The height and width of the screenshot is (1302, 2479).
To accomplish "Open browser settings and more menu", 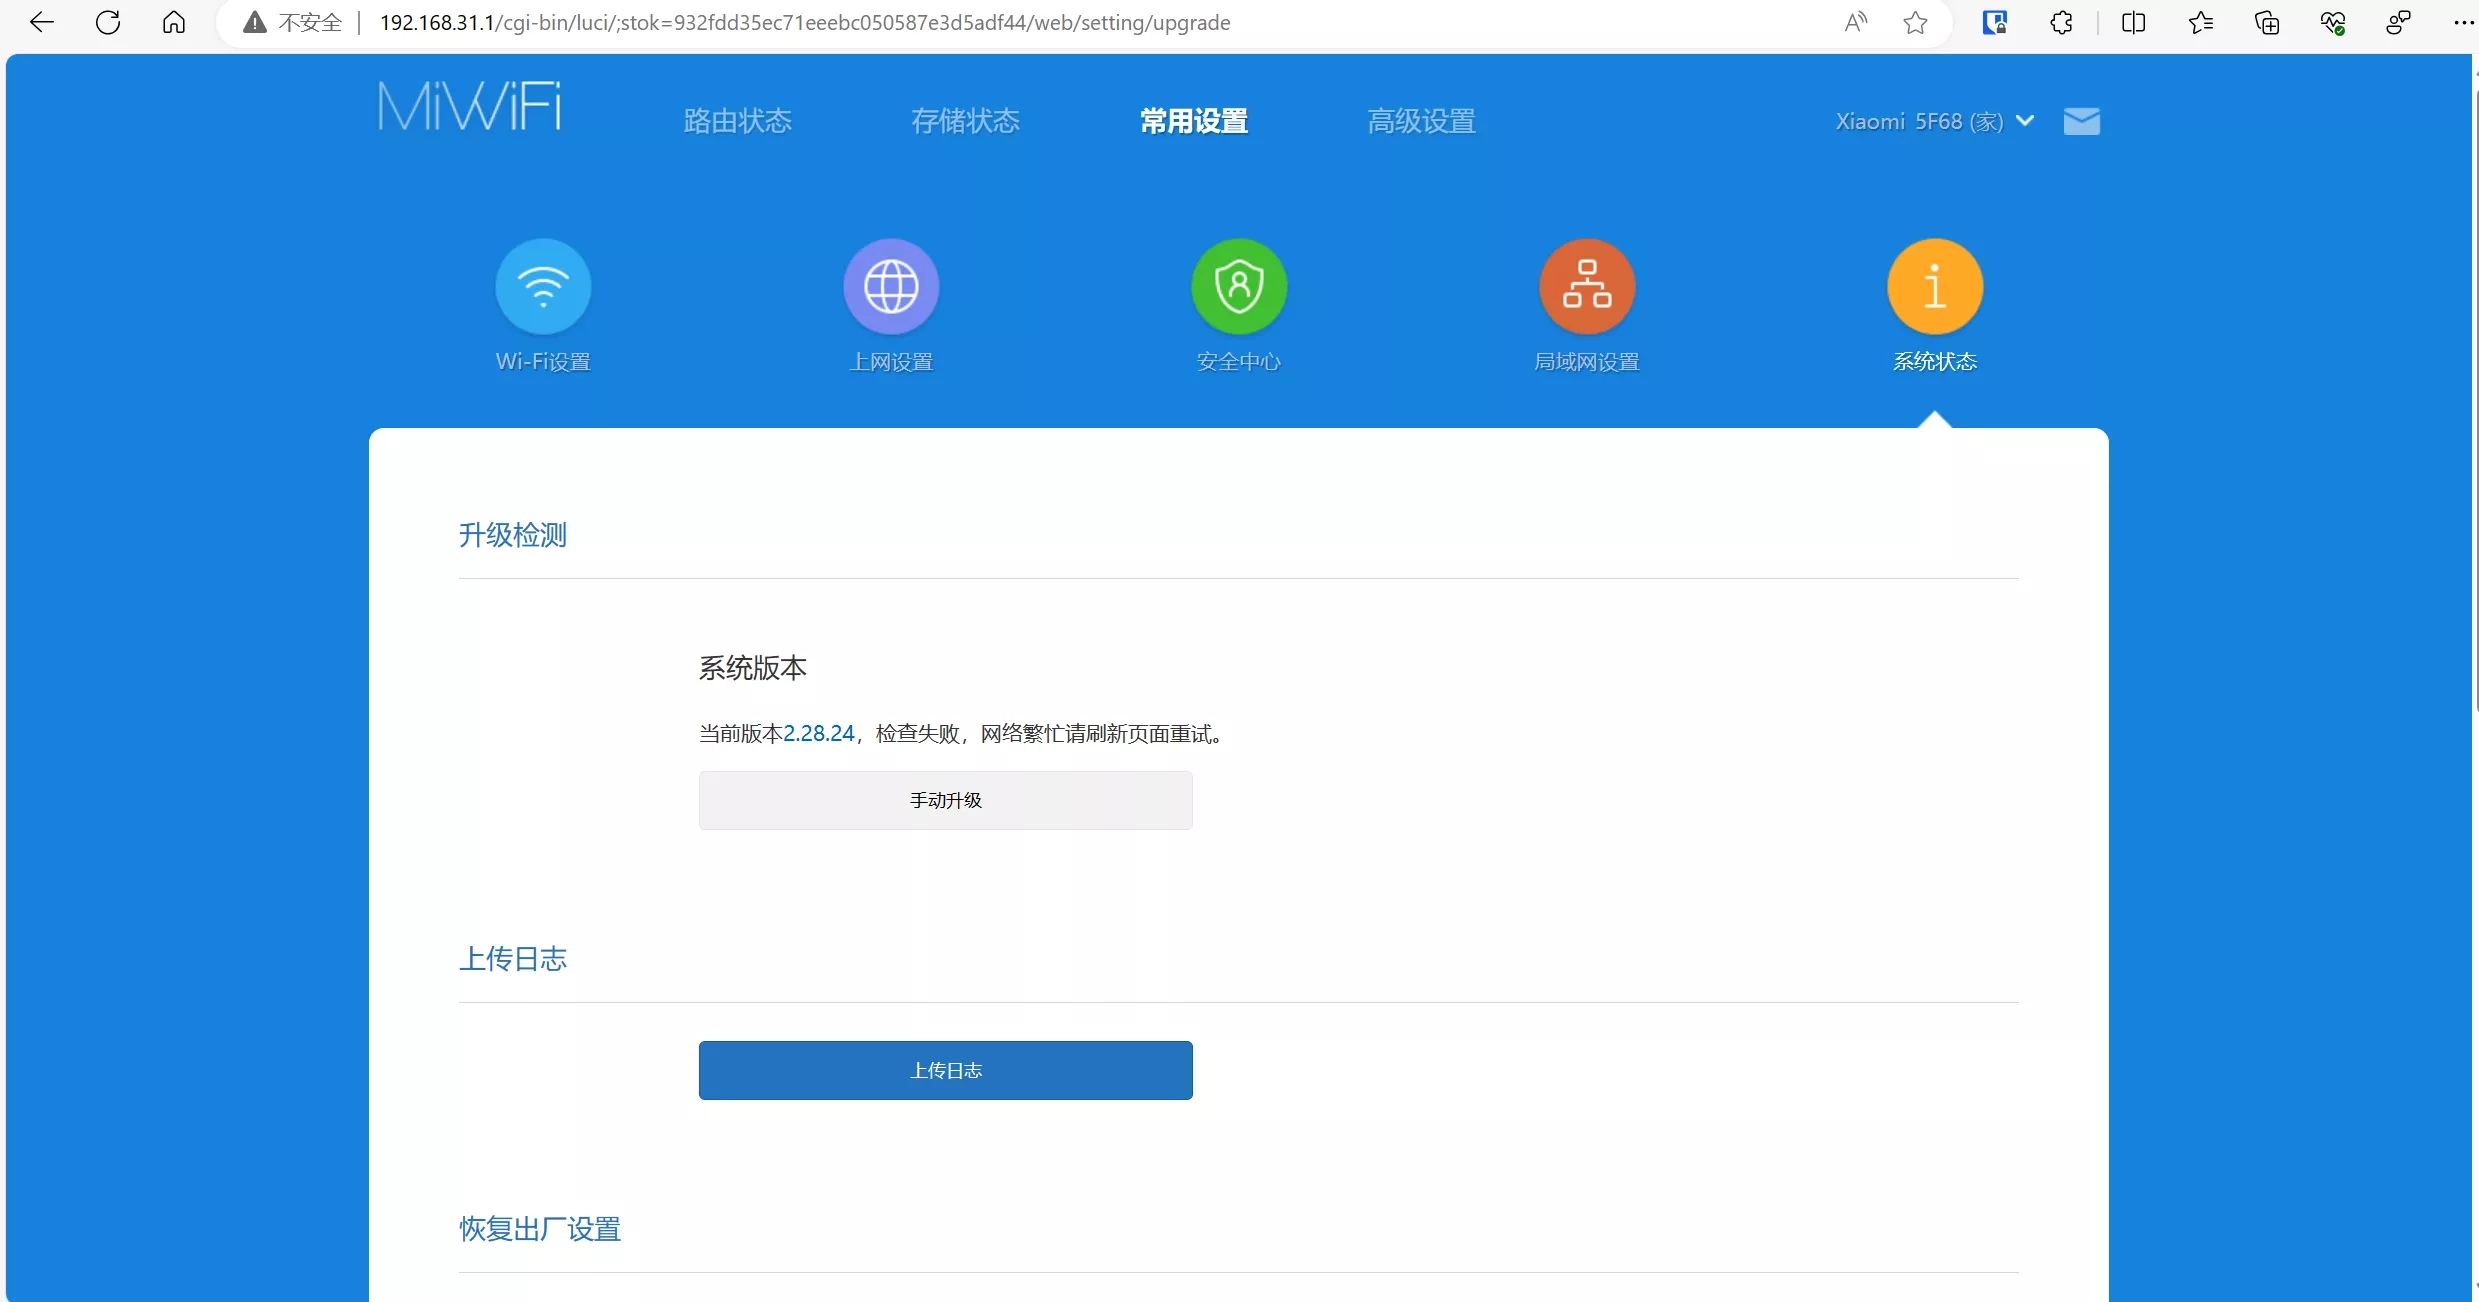I will (x=2462, y=22).
